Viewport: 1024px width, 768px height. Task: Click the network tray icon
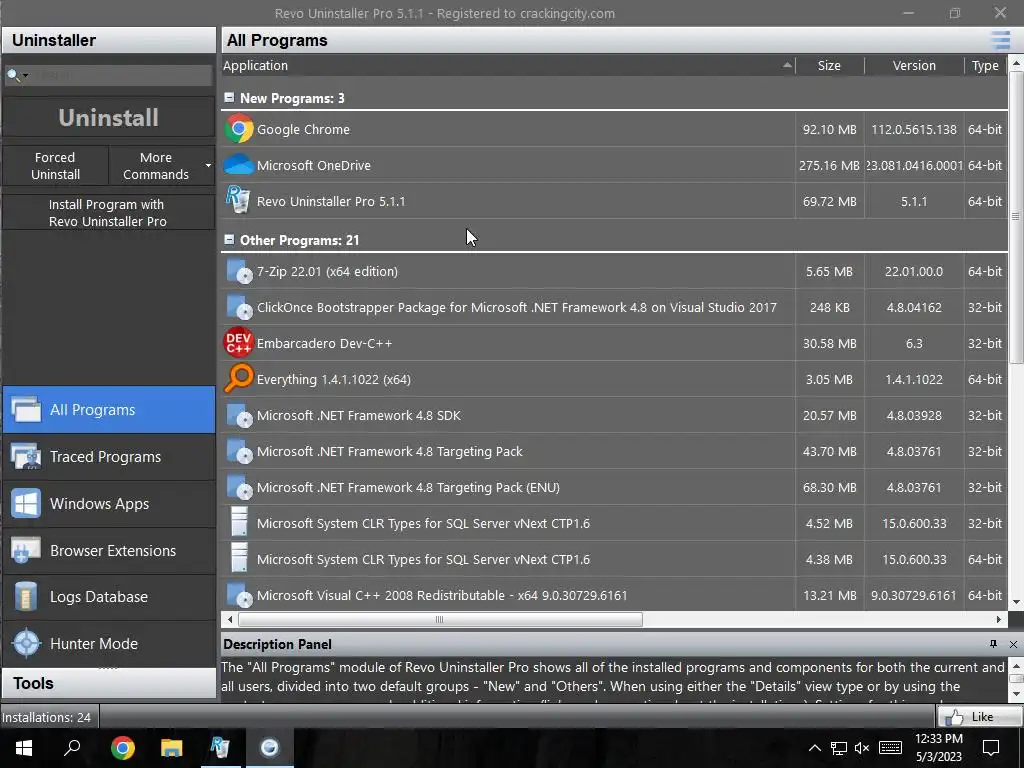click(839, 748)
